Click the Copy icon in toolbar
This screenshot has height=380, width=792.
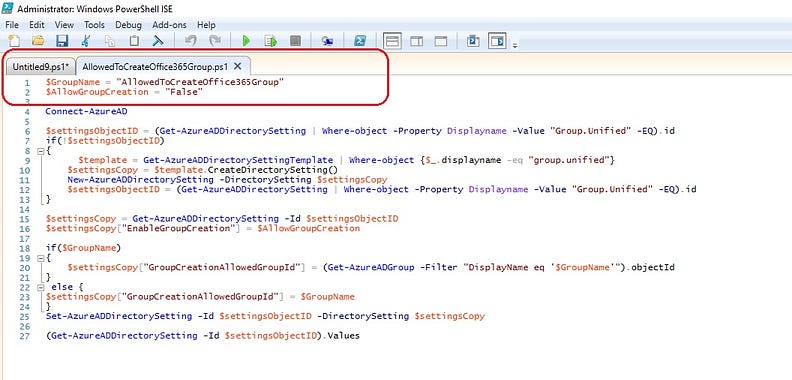click(110, 41)
